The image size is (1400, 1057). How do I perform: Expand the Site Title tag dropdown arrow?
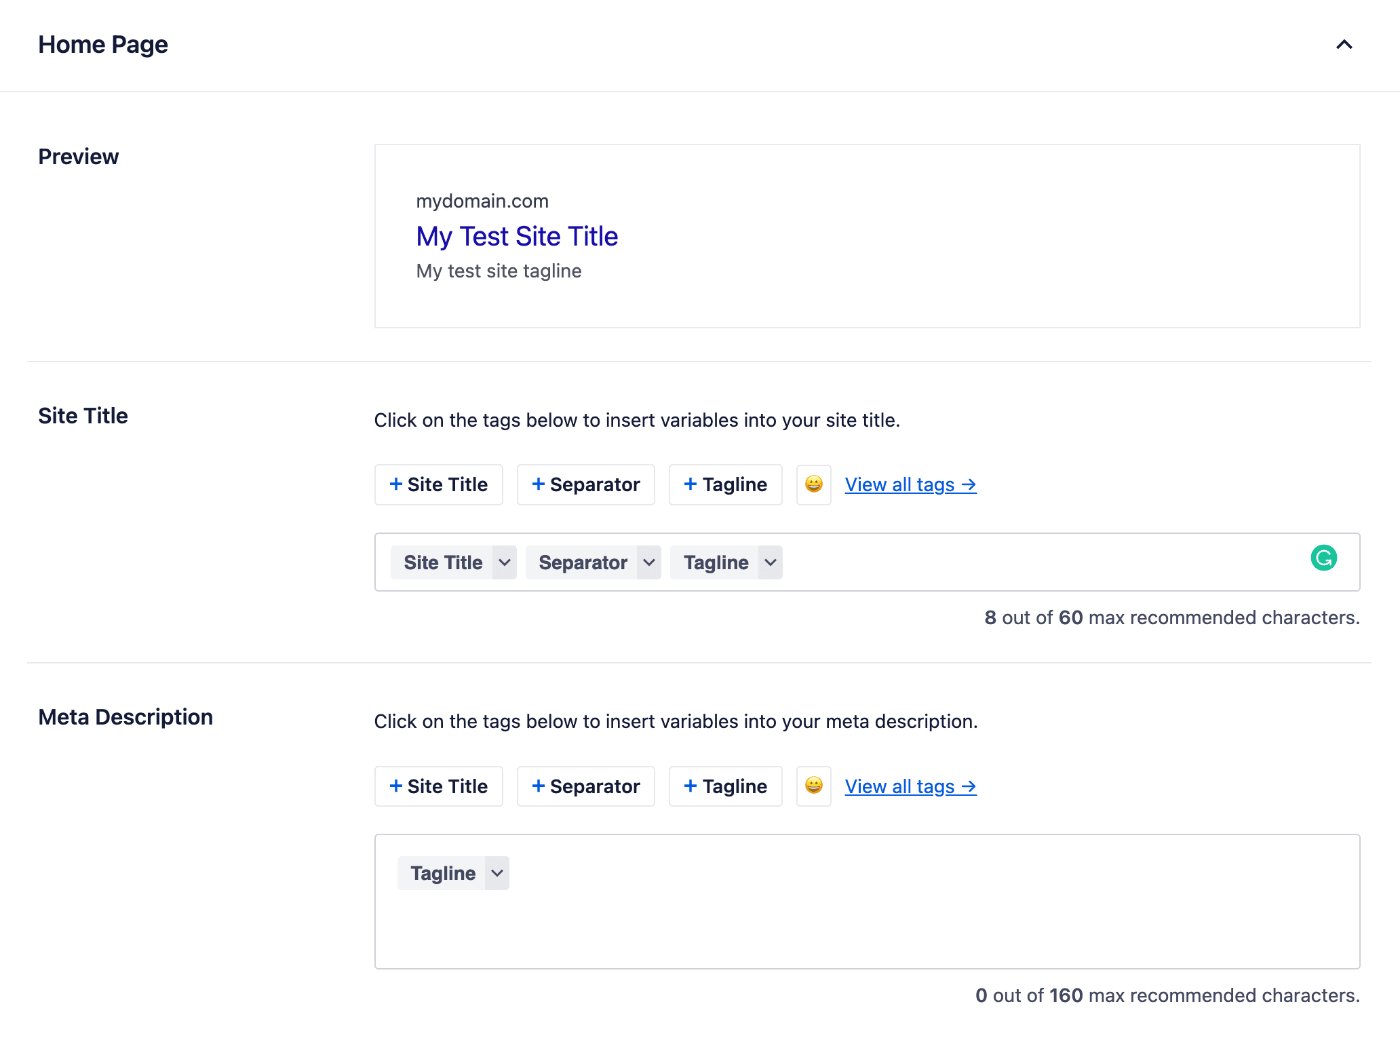pyautogui.click(x=505, y=563)
